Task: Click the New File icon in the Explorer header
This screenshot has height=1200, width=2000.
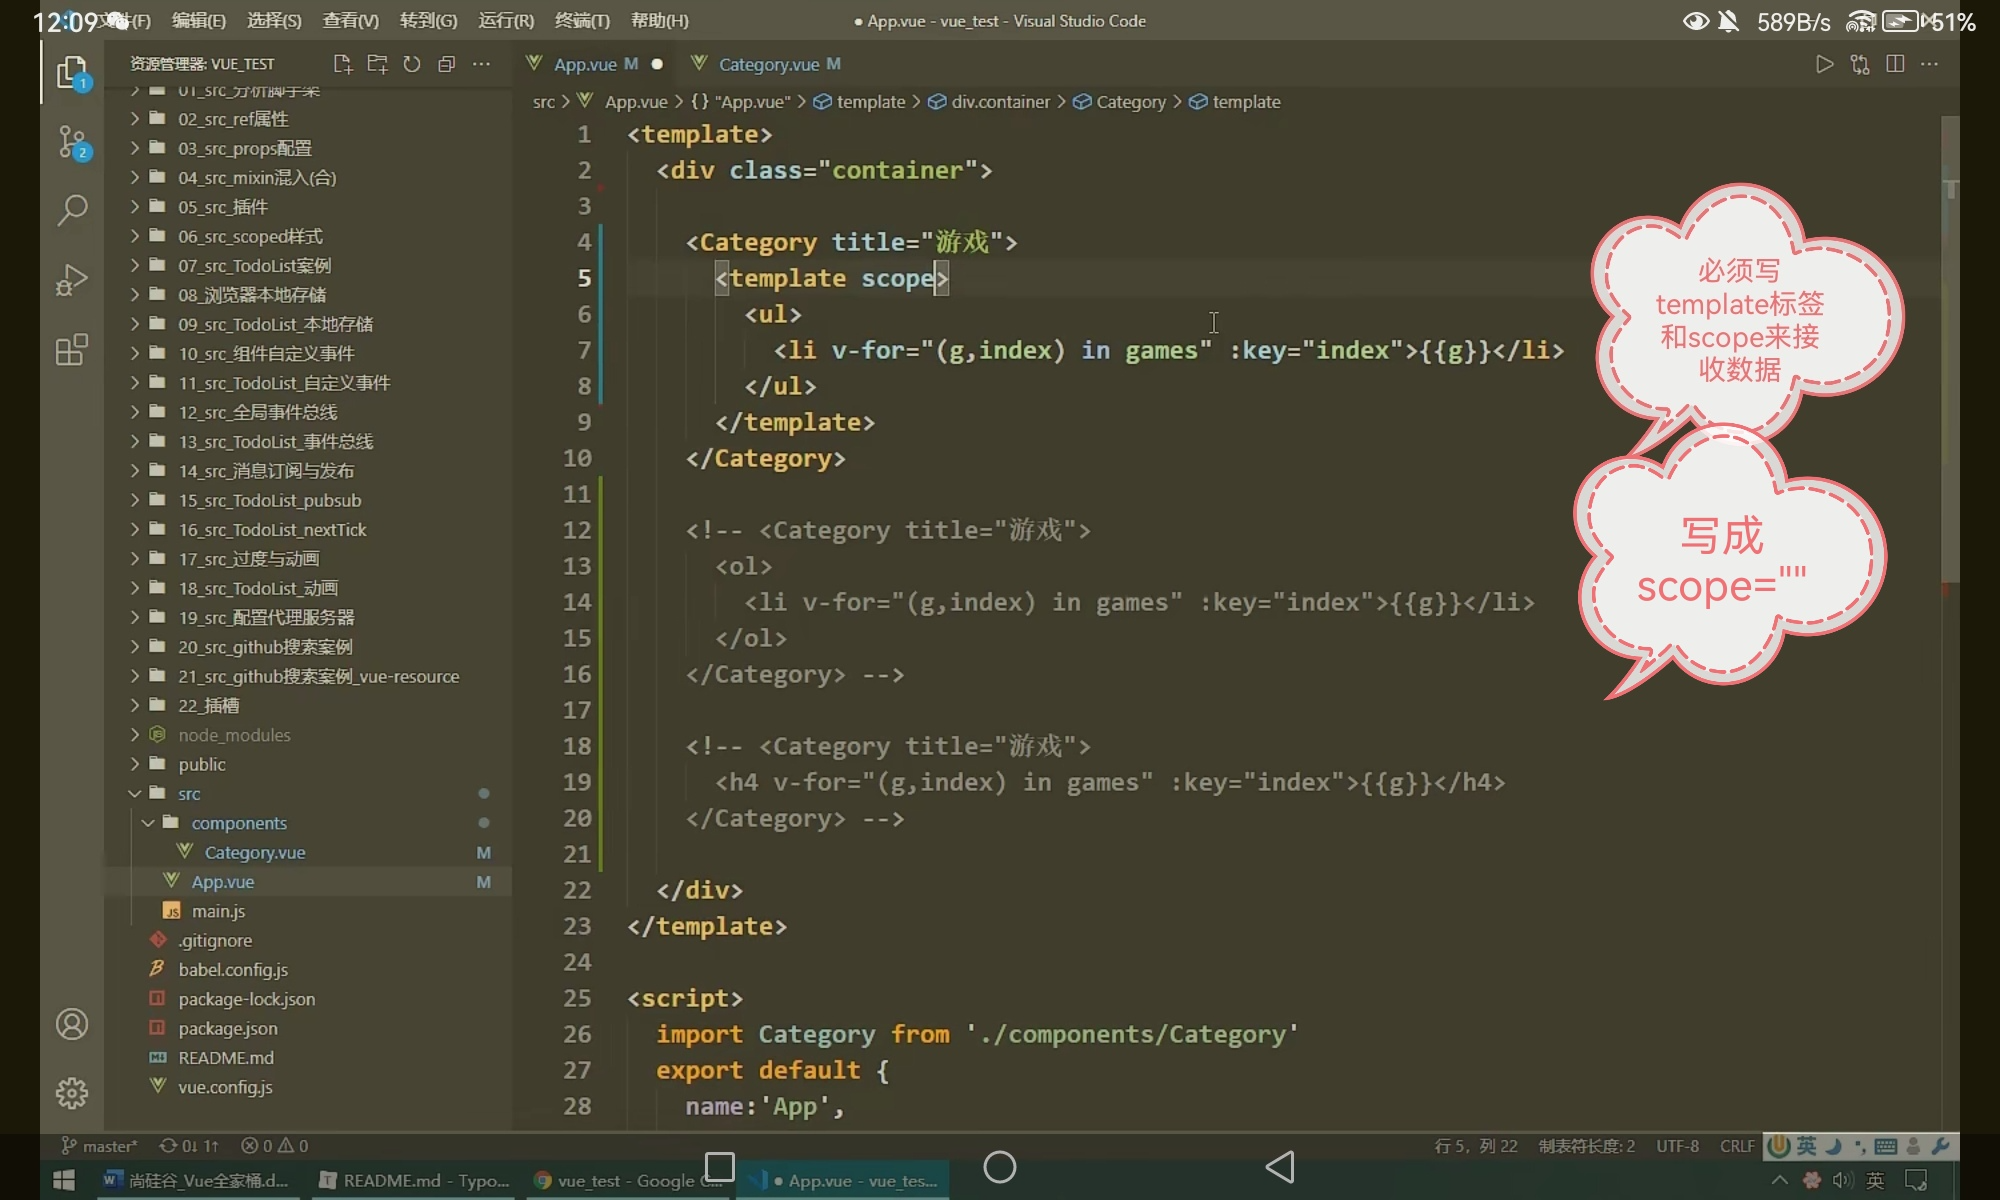Action: 342,64
